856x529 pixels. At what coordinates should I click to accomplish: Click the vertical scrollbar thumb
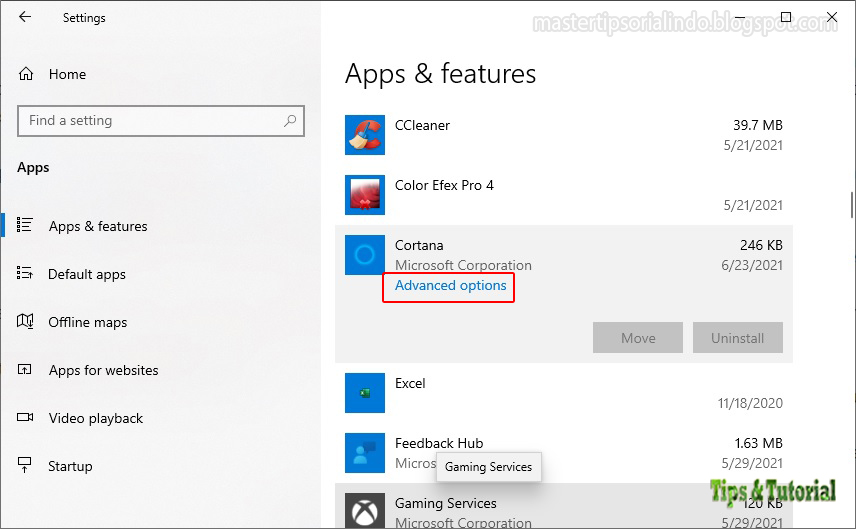coord(852,205)
